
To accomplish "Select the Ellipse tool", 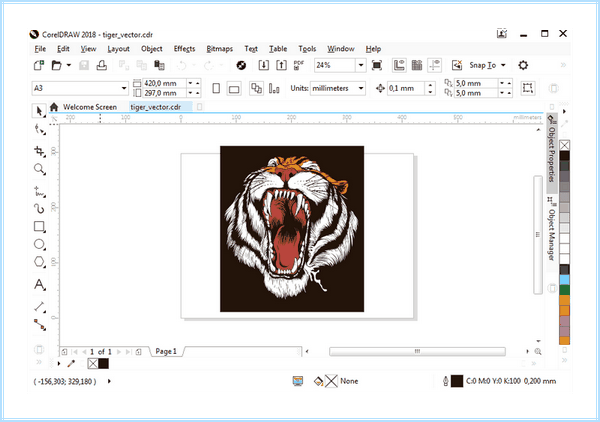I will 39,244.
